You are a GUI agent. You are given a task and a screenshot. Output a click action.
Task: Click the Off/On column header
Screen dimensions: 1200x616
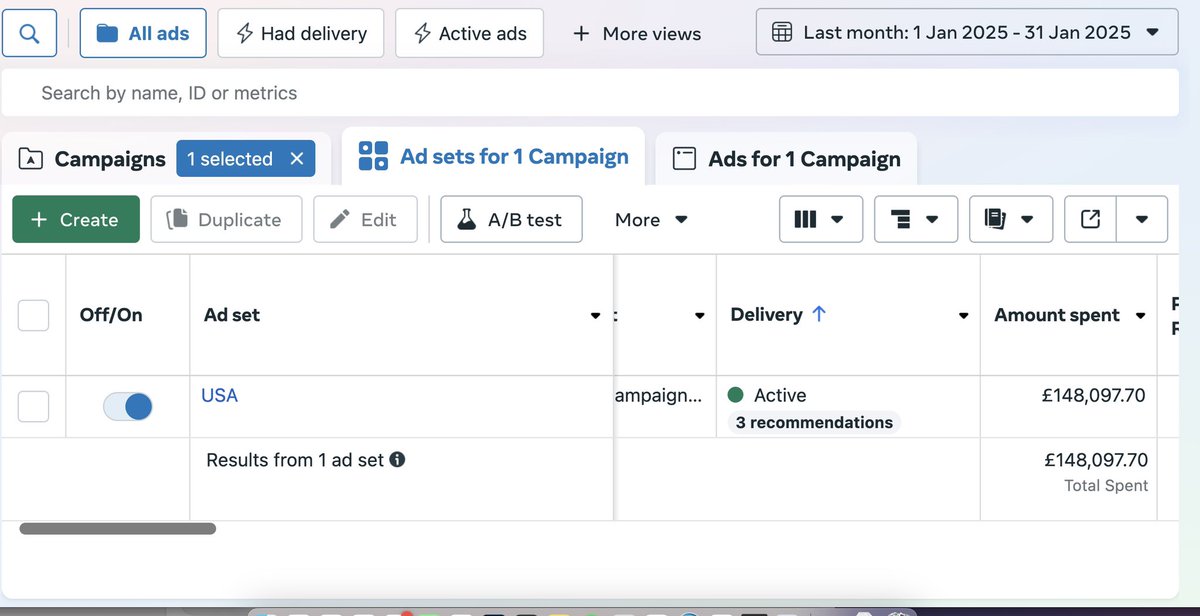111,315
